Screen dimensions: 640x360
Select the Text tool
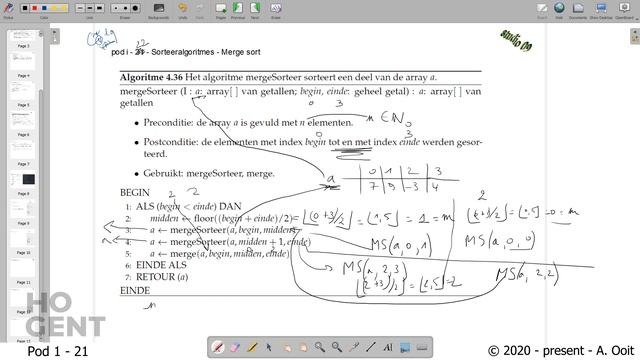[388, 347]
